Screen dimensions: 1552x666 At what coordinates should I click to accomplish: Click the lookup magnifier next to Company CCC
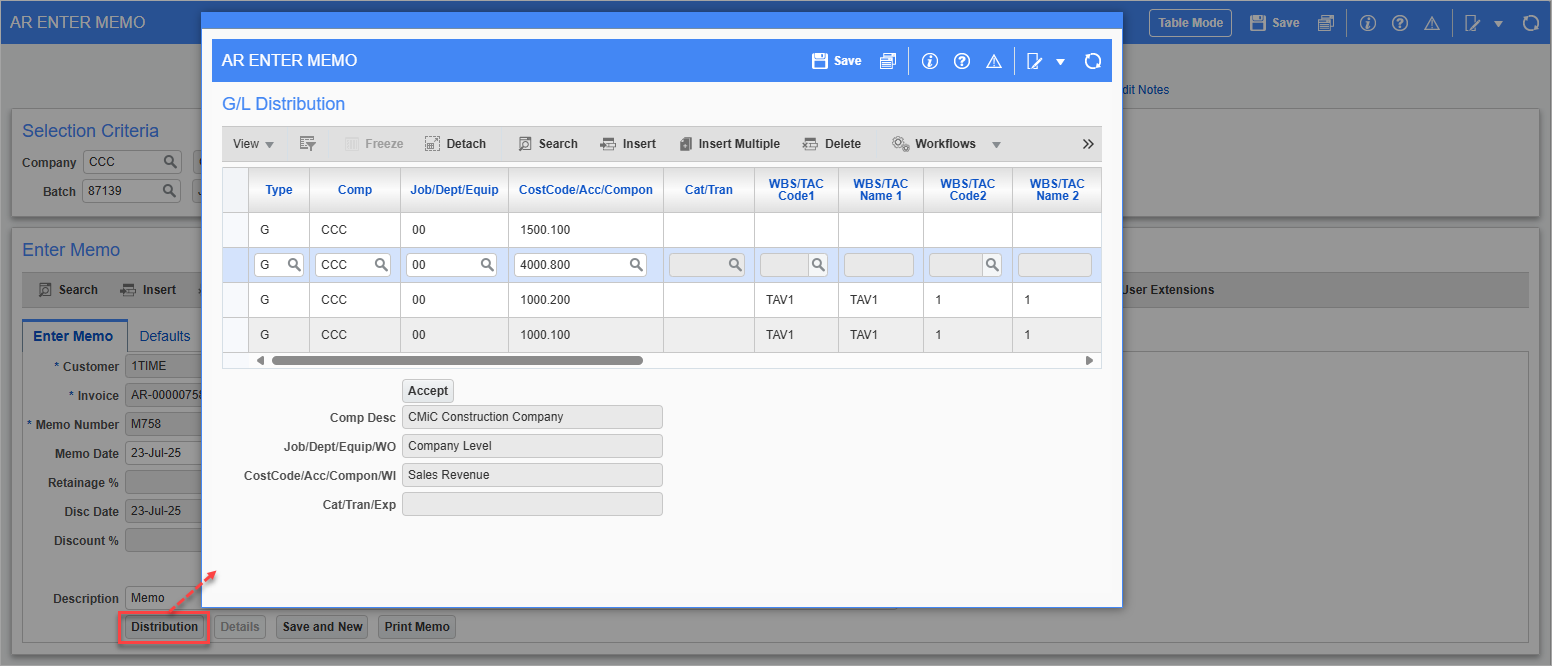click(170, 162)
